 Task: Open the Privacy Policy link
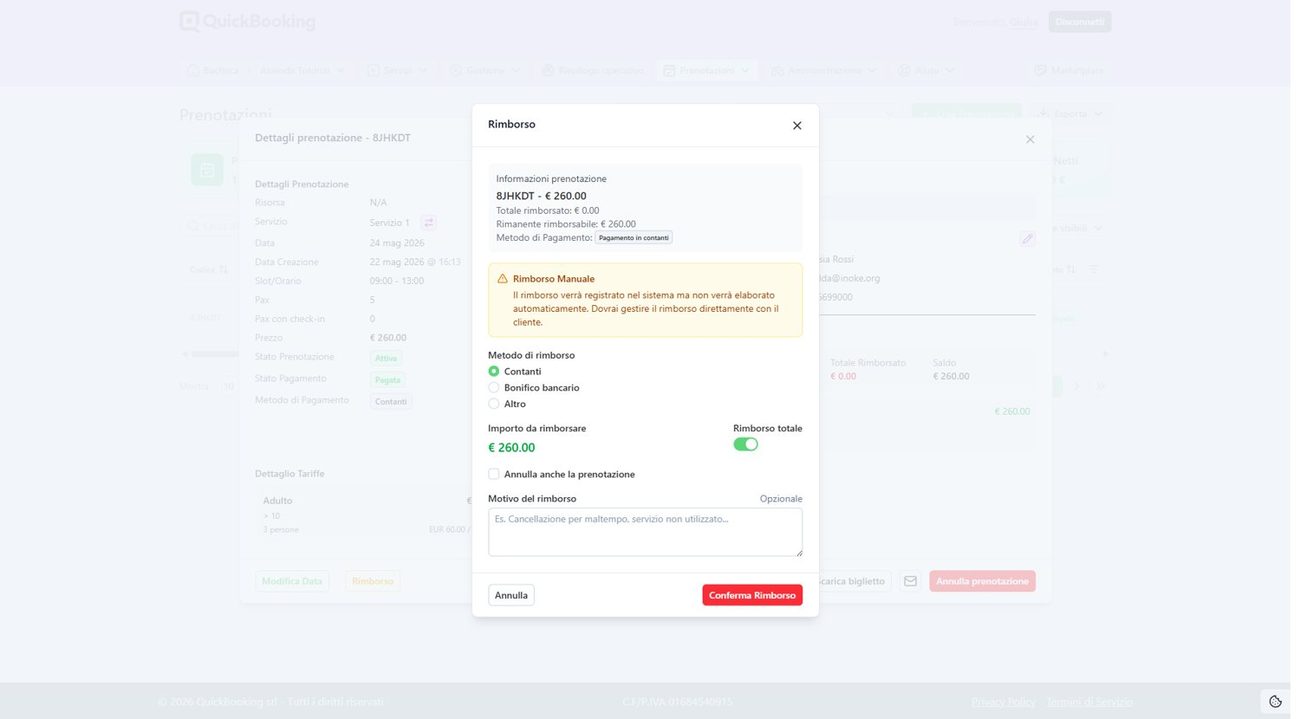pos(1004,702)
